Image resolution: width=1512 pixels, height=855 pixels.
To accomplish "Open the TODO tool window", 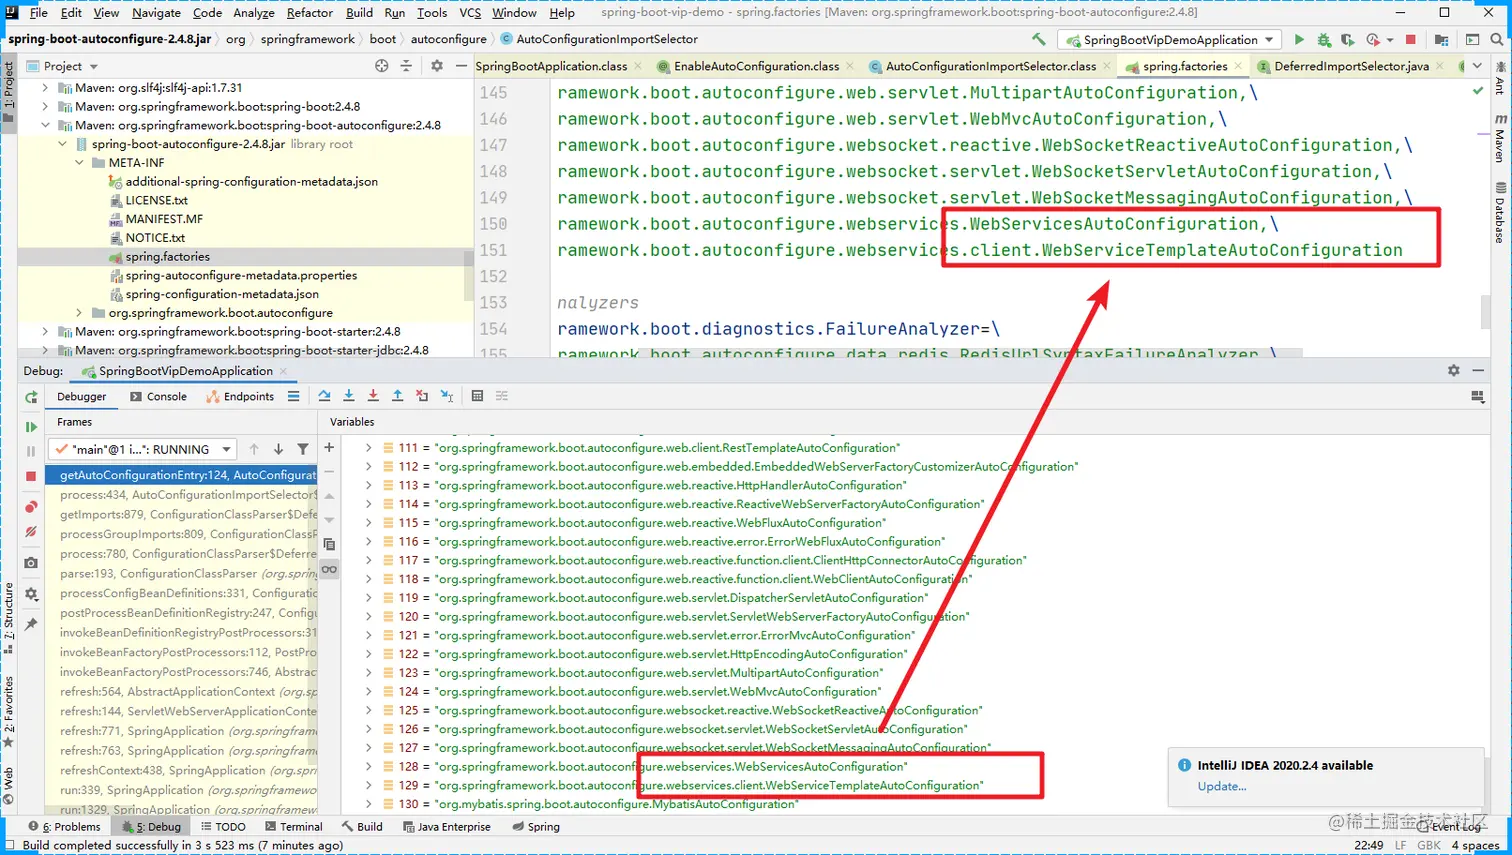I will coord(223,827).
